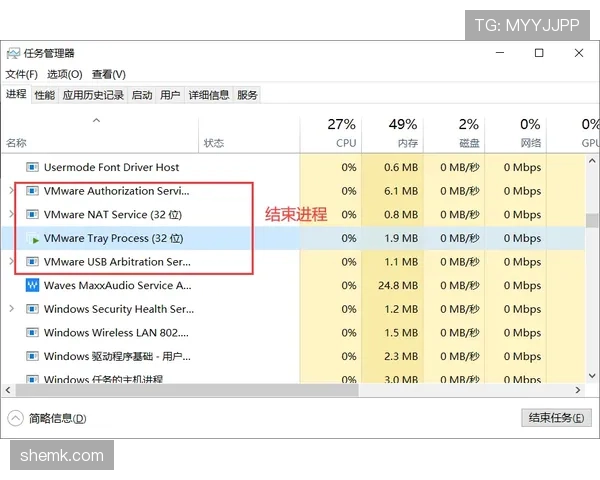Click the 2.3 MB memory value

click(x=401, y=356)
